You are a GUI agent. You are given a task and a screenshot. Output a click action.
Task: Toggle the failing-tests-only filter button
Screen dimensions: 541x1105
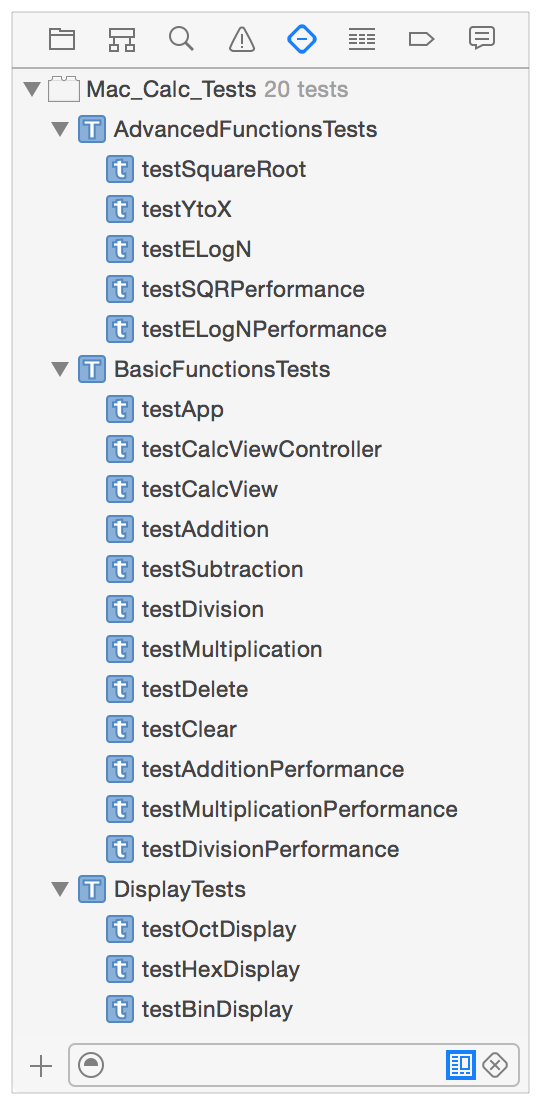pyautogui.click(x=495, y=1065)
